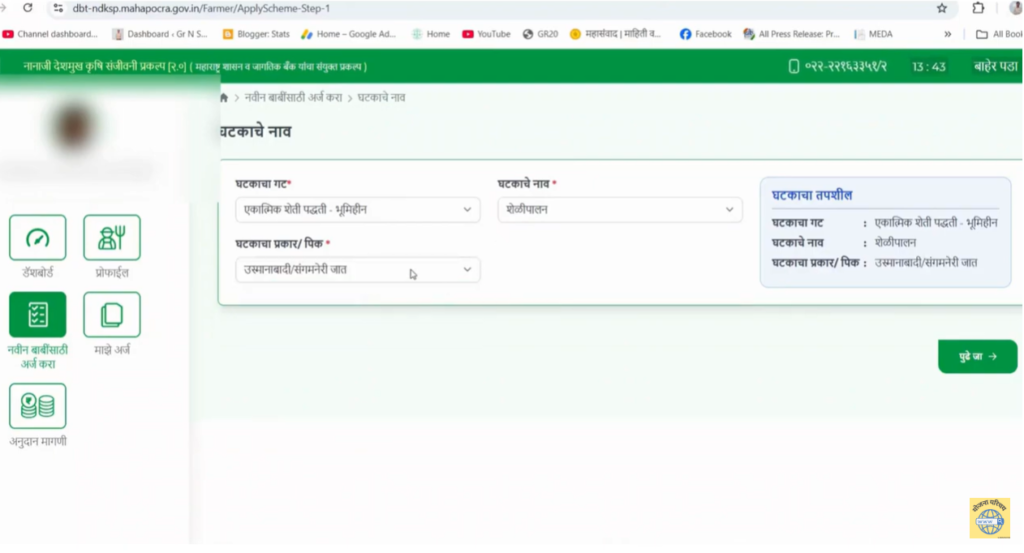Open the Facebook bookmark

[705, 34]
